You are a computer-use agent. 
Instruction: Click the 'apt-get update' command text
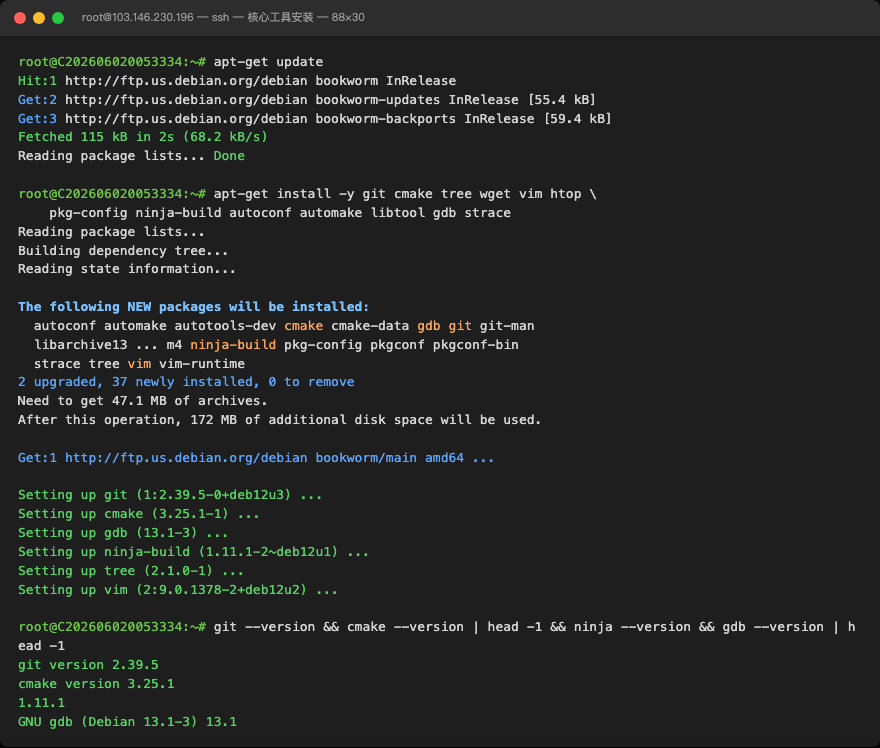[268, 62]
